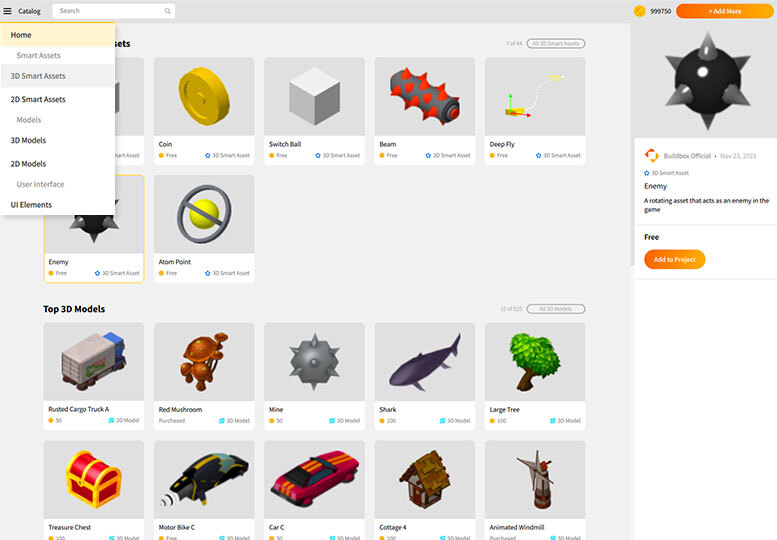
Task: Click the Deep Fly card's 3D Smart Asset tag
Action: click(558, 156)
